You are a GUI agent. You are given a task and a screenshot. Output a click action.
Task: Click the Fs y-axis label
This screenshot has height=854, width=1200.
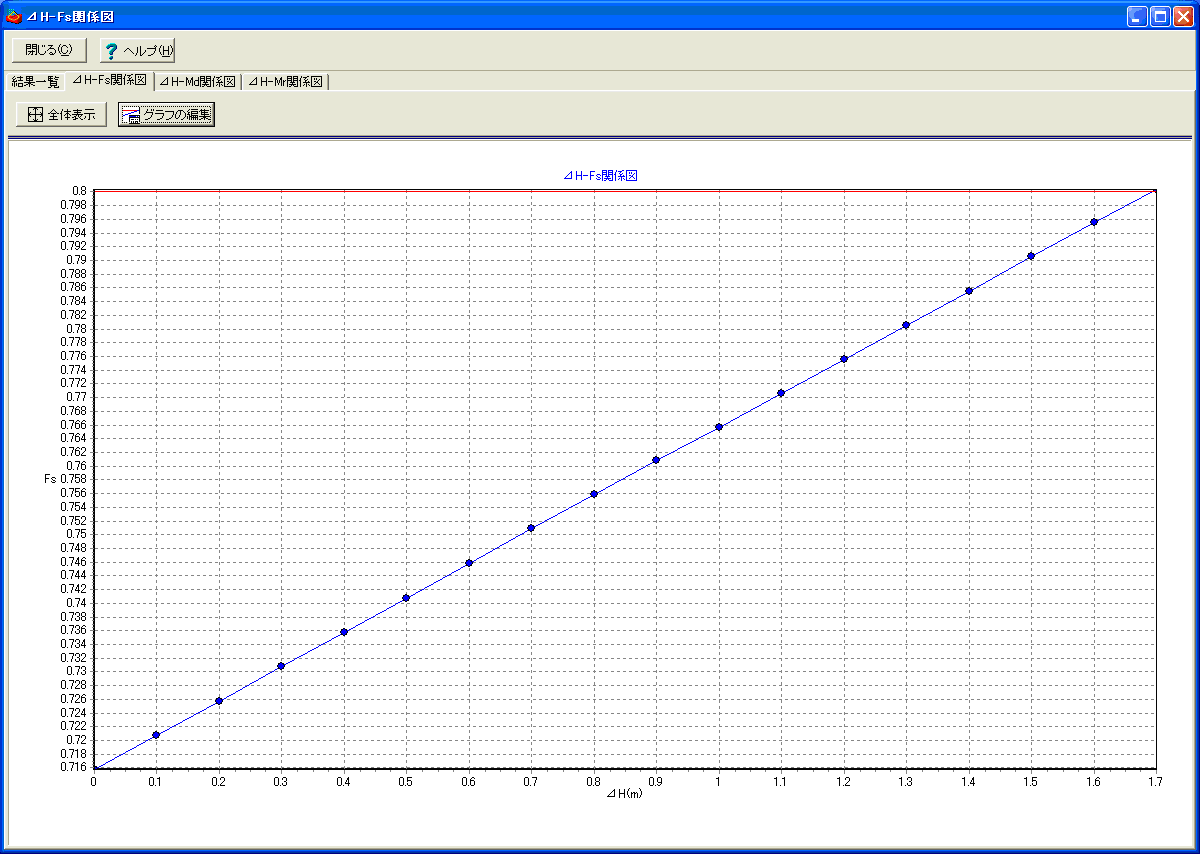51,479
